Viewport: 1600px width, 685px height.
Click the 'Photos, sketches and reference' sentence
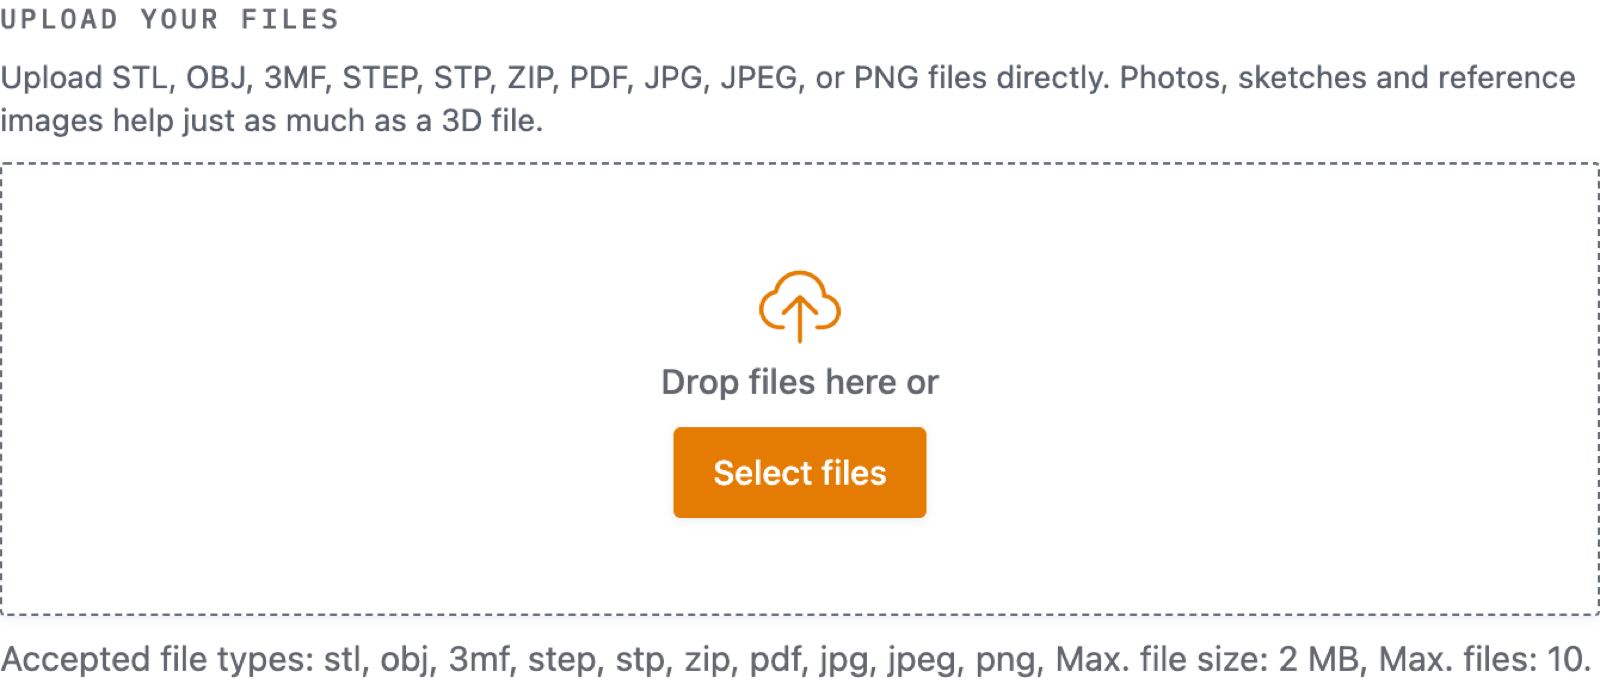point(1347,77)
